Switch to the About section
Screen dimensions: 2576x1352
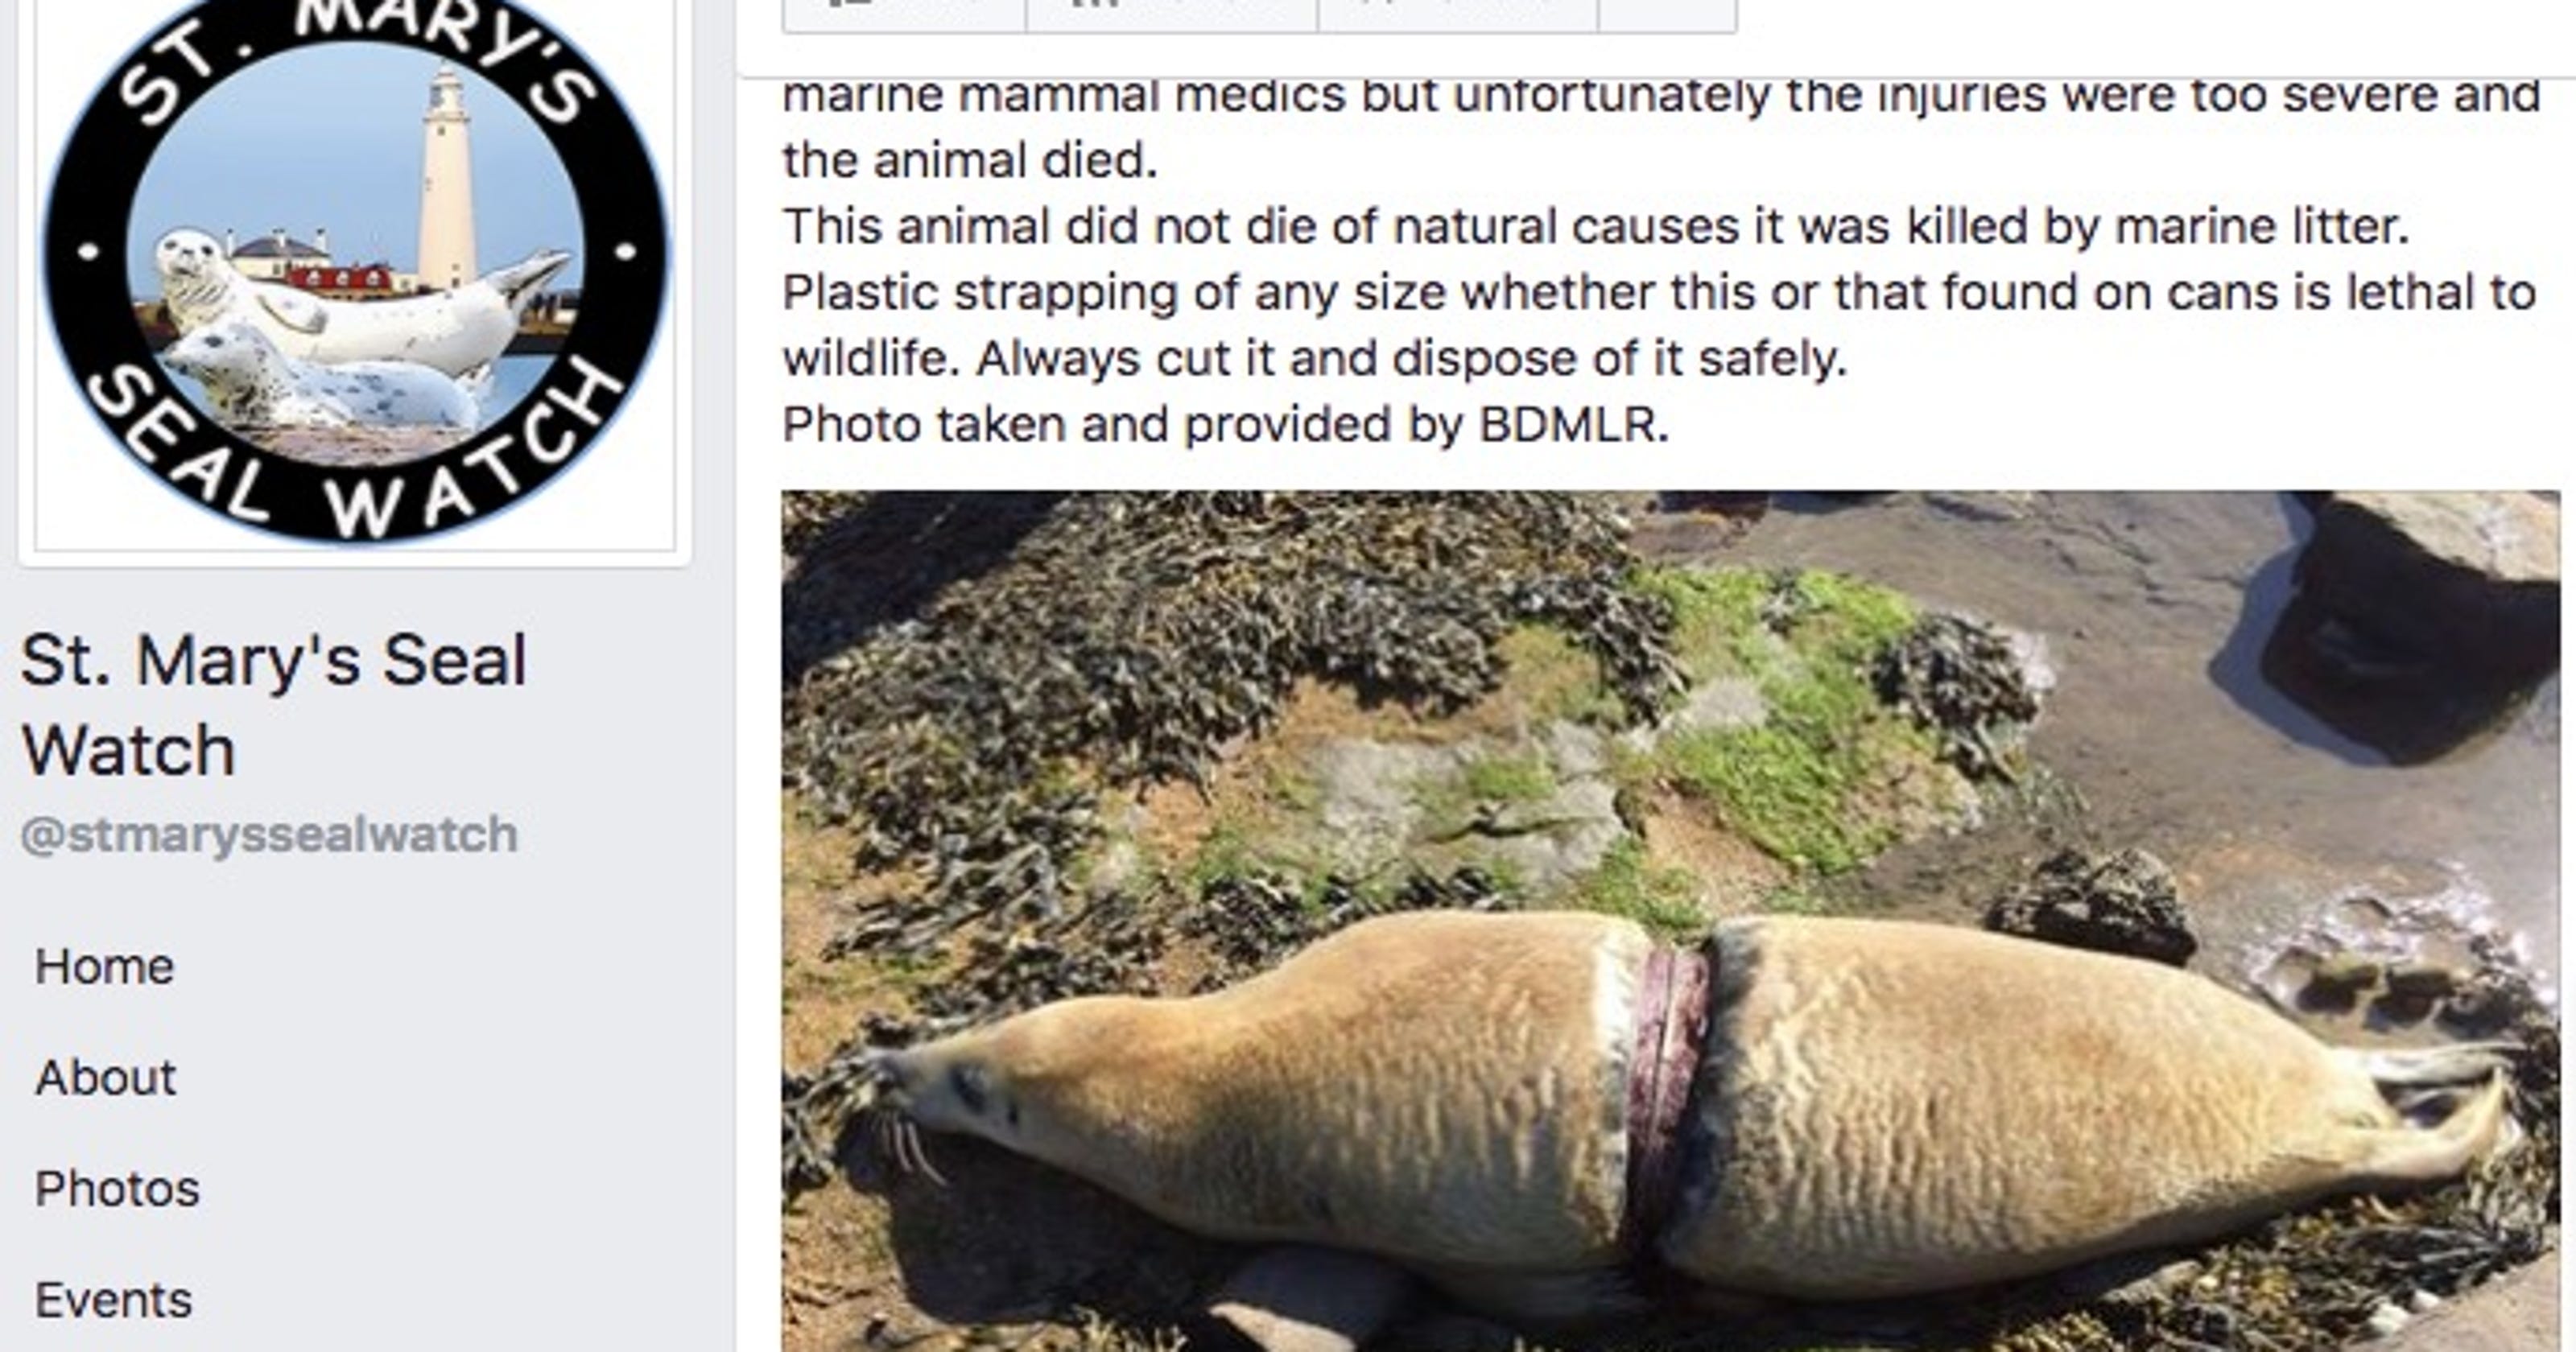(x=106, y=1078)
